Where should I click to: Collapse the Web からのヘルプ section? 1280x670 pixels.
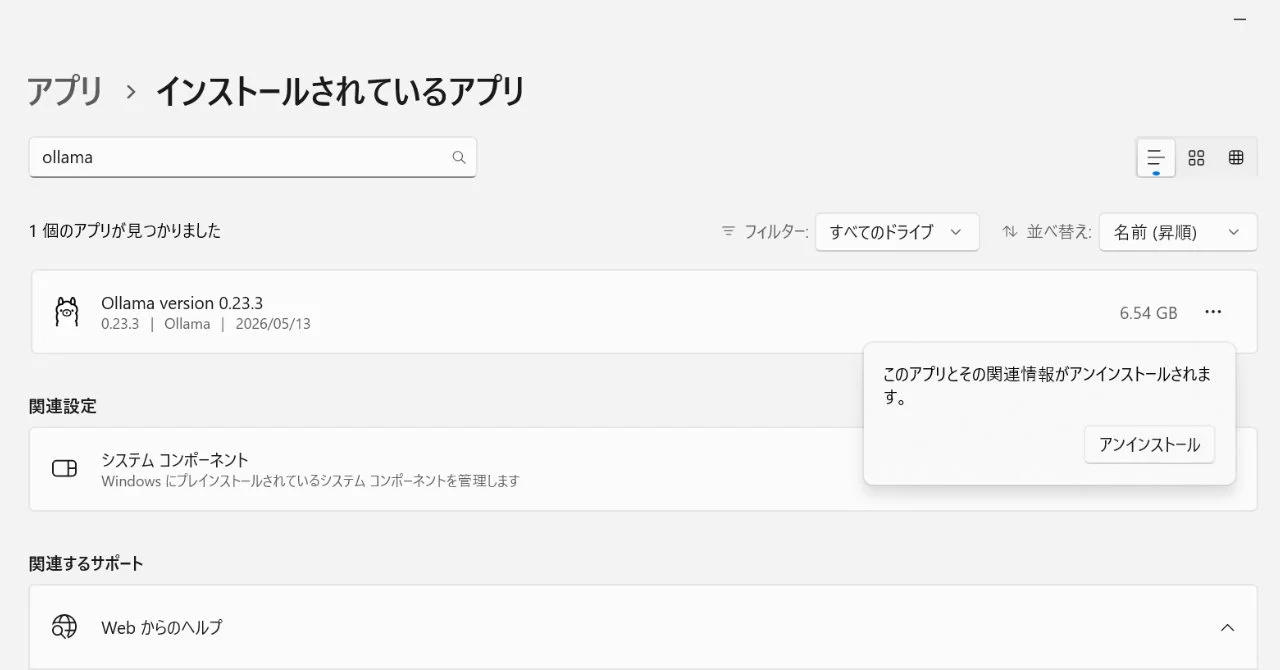click(1228, 628)
